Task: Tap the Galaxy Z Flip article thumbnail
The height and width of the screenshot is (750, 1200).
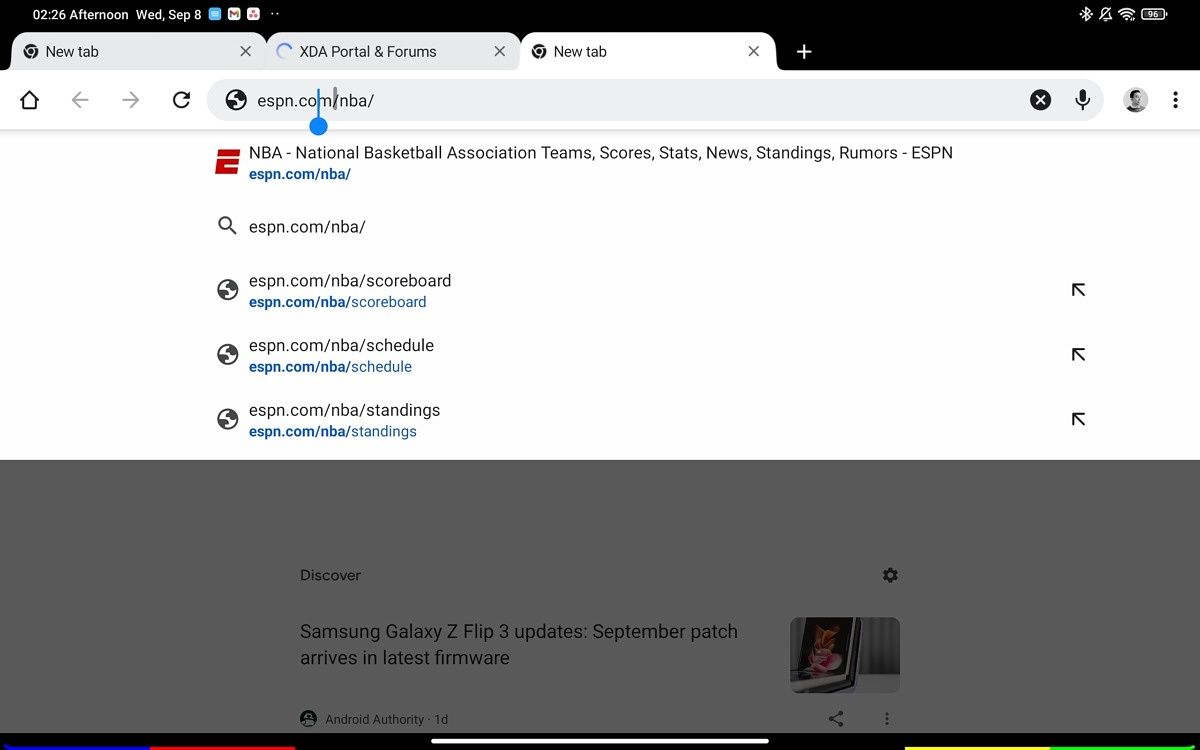Action: coord(845,655)
